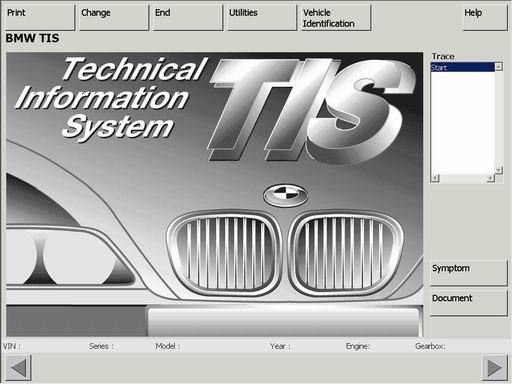Choose the Document search button

469,302
